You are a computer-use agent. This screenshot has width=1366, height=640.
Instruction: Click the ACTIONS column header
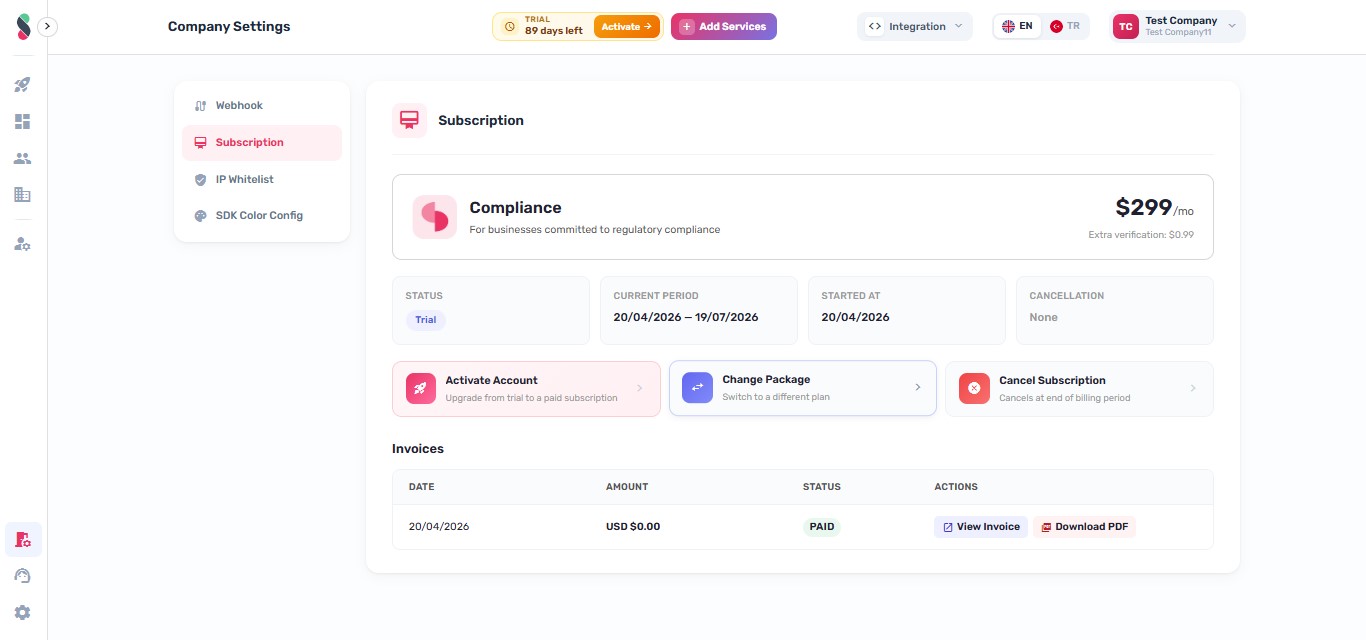click(956, 487)
